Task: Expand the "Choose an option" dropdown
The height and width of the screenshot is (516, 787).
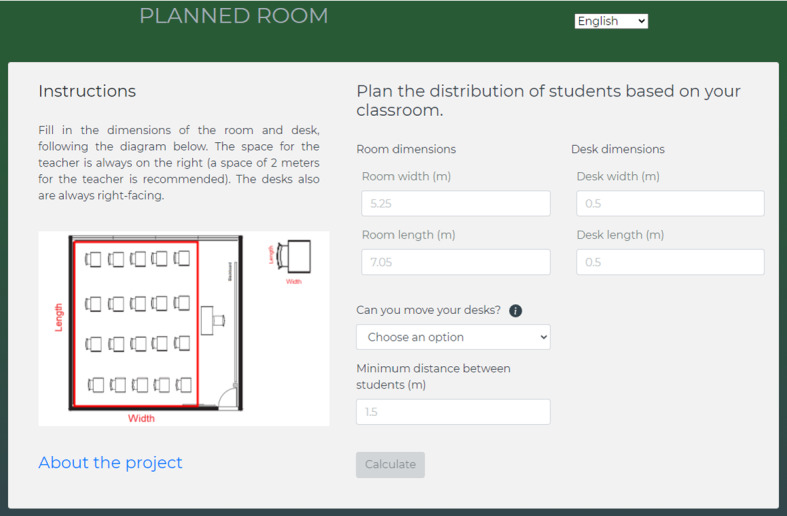Action: [x=453, y=337]
